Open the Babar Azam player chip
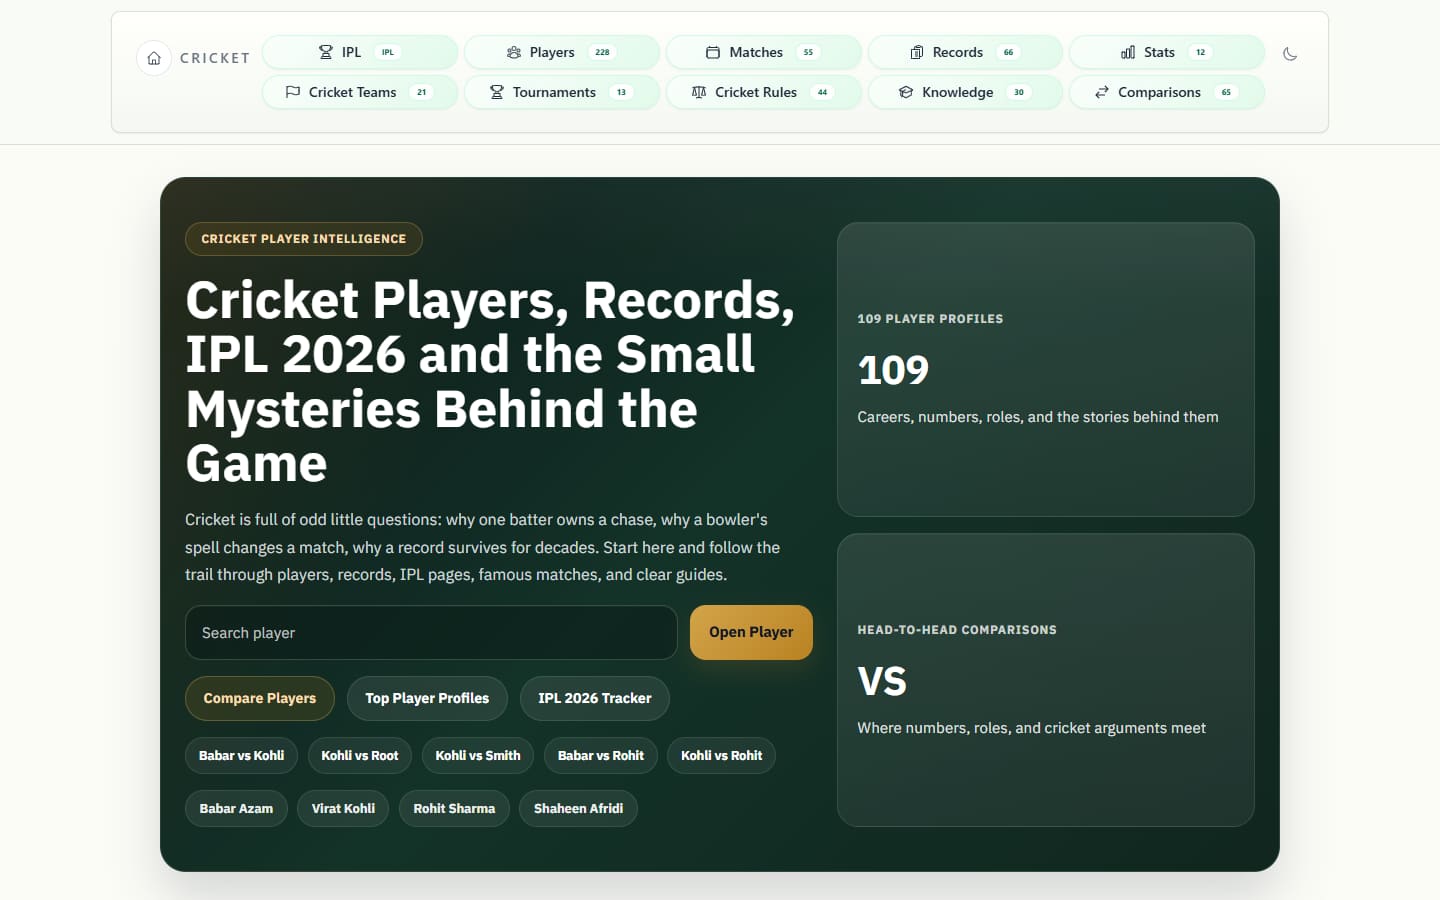The height and width of the screenshot is (900, 1440). (236, 808)
